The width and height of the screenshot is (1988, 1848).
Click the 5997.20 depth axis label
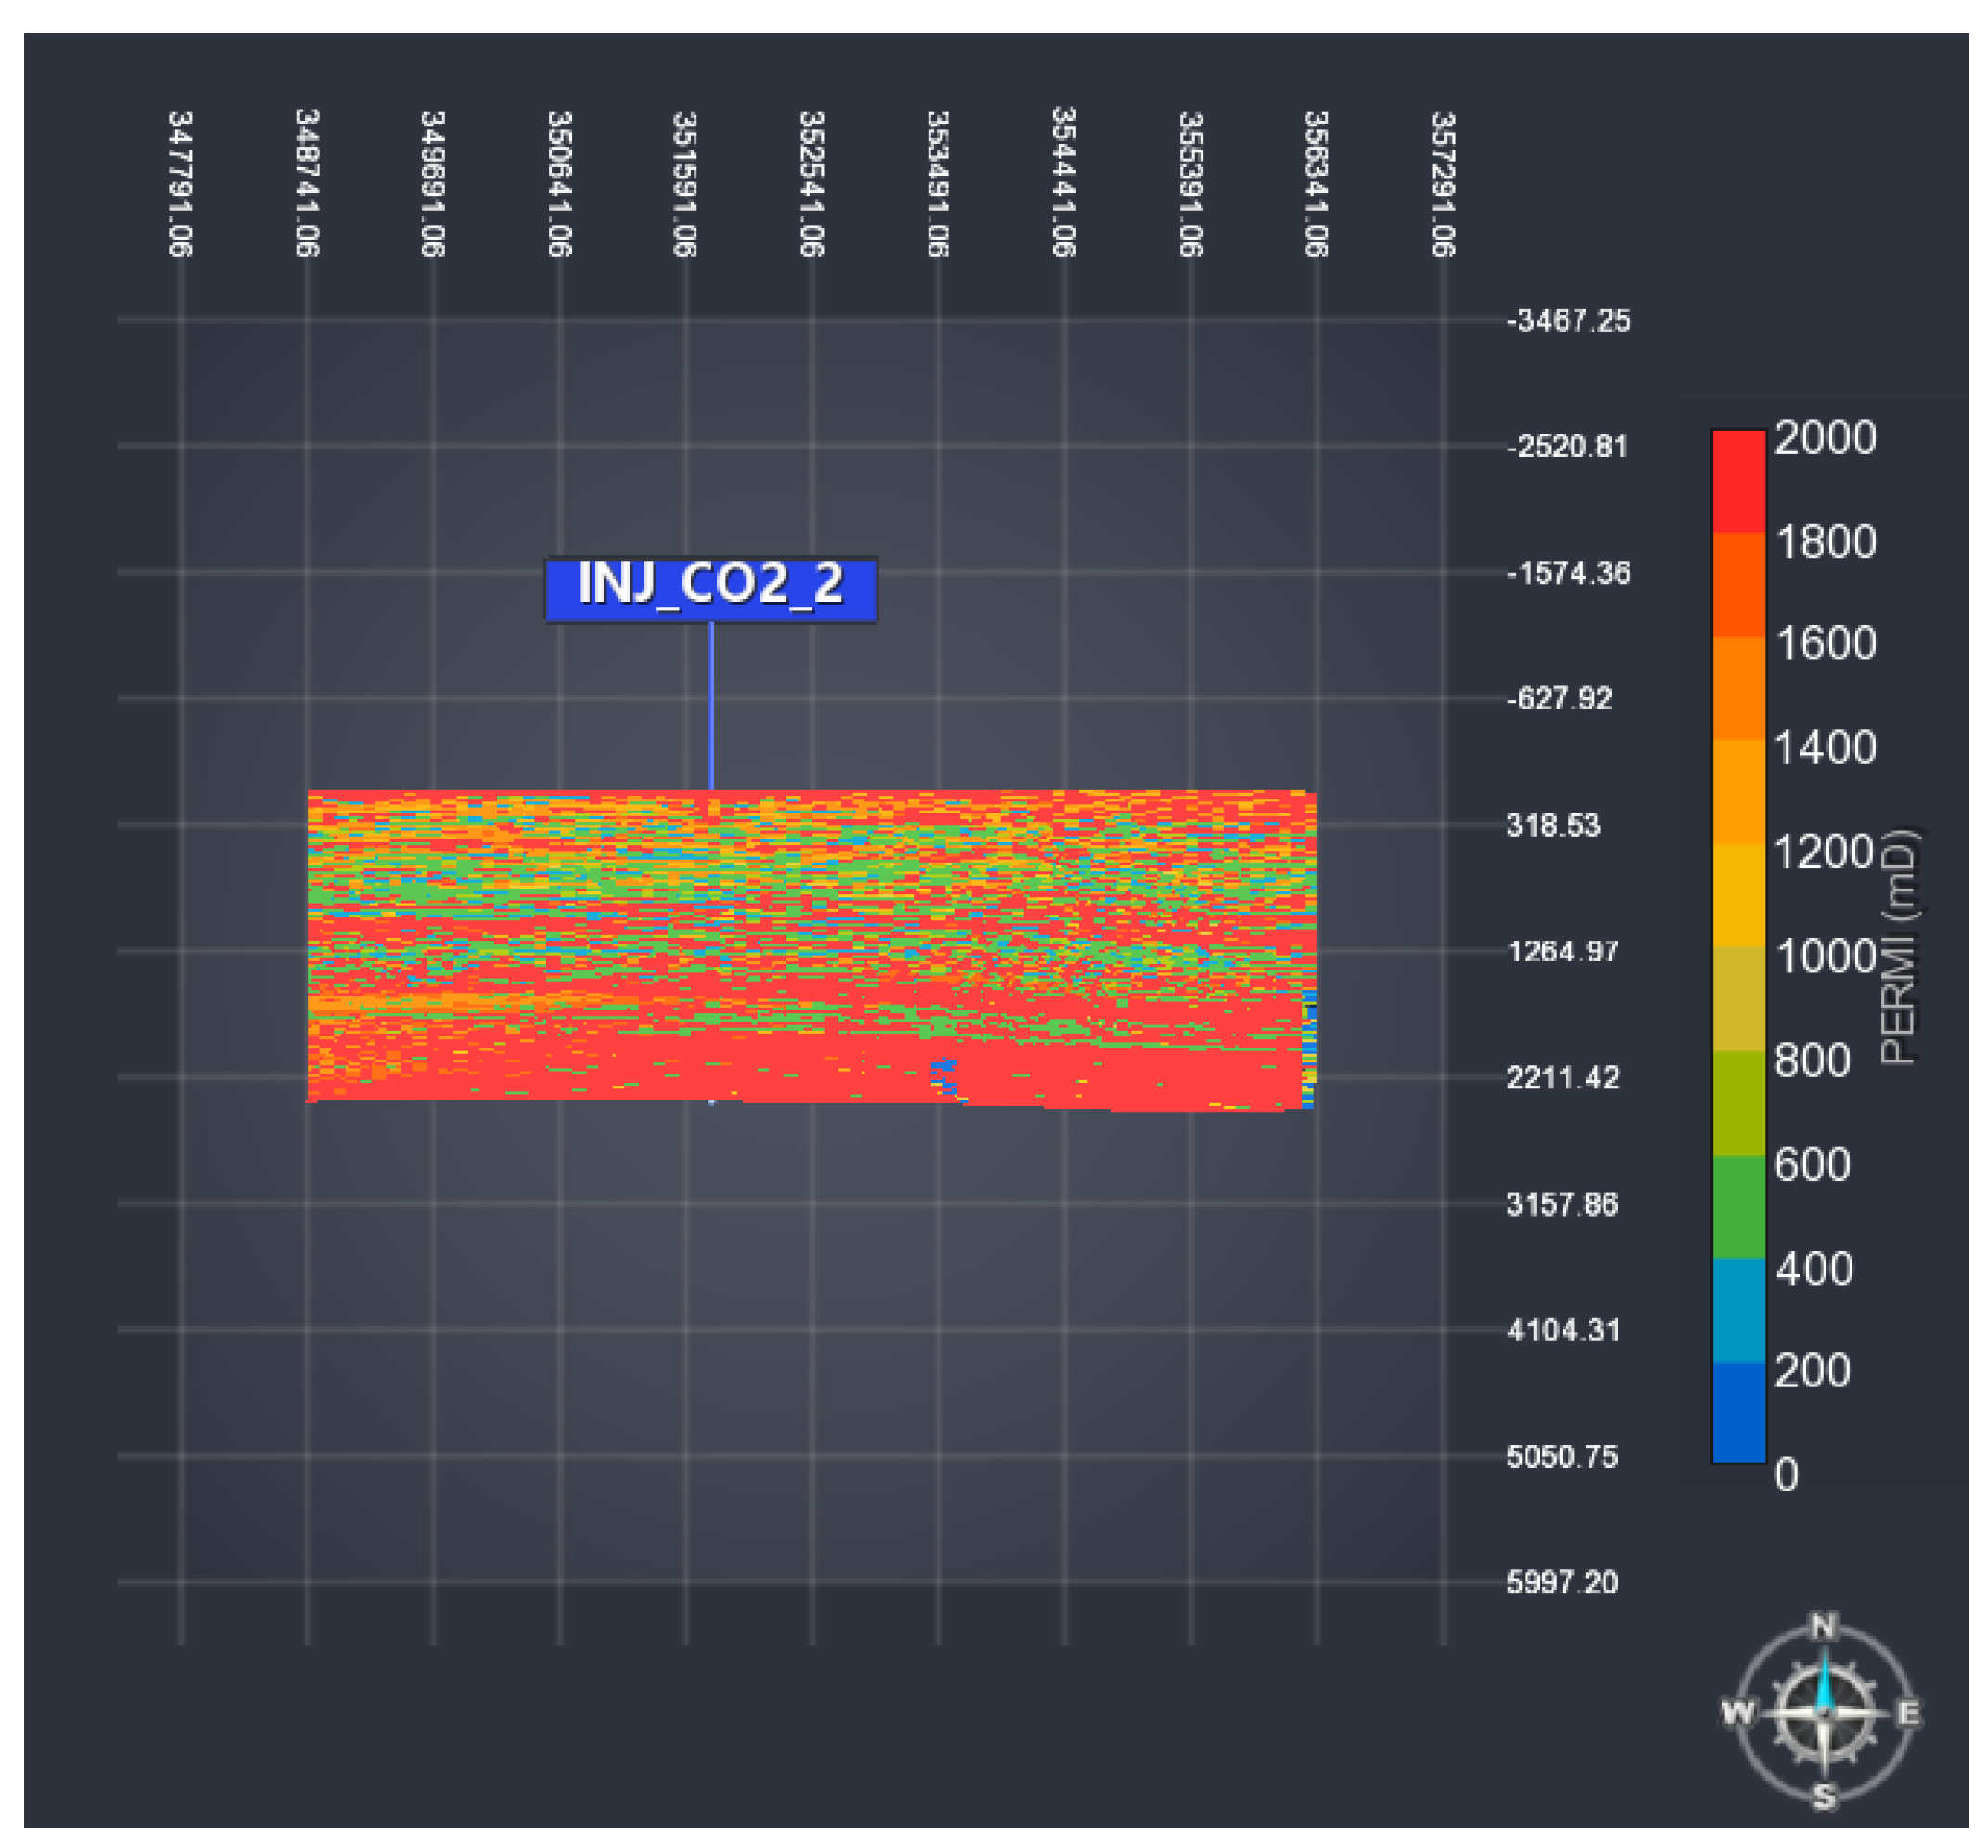[1561, 1582]
